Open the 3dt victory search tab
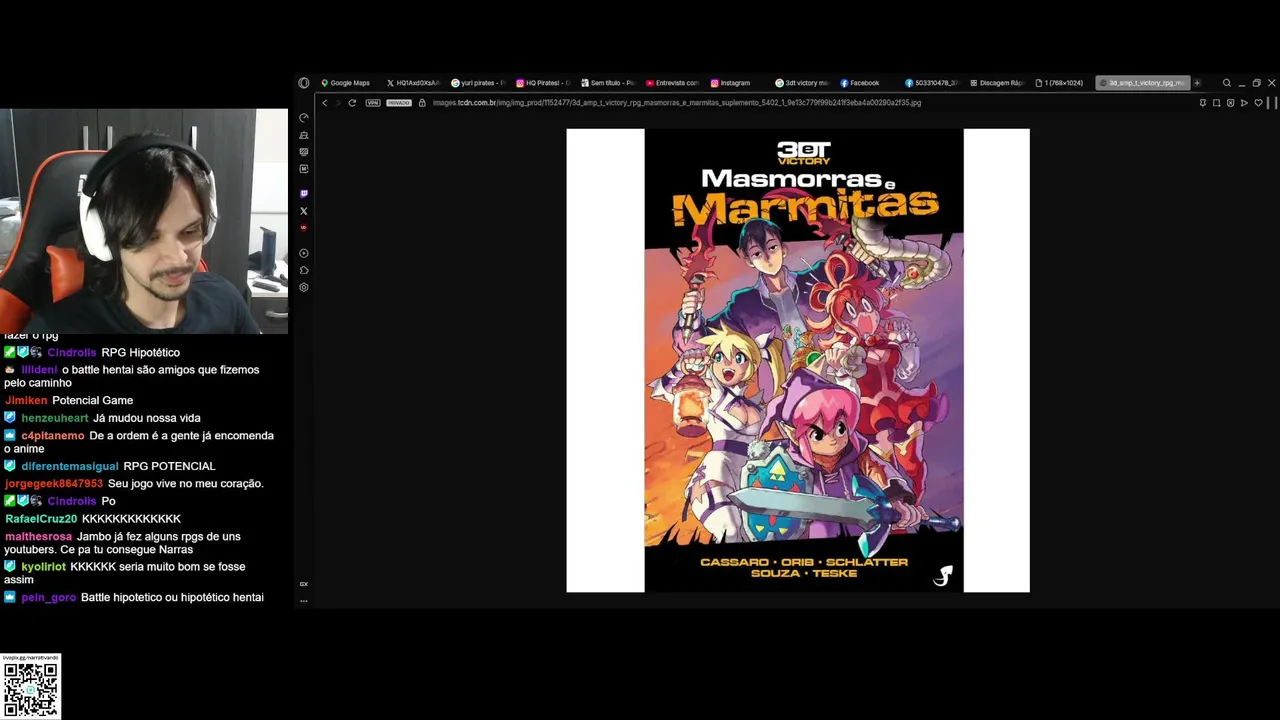Screen dimensions: 1280x720 point(802,83)
